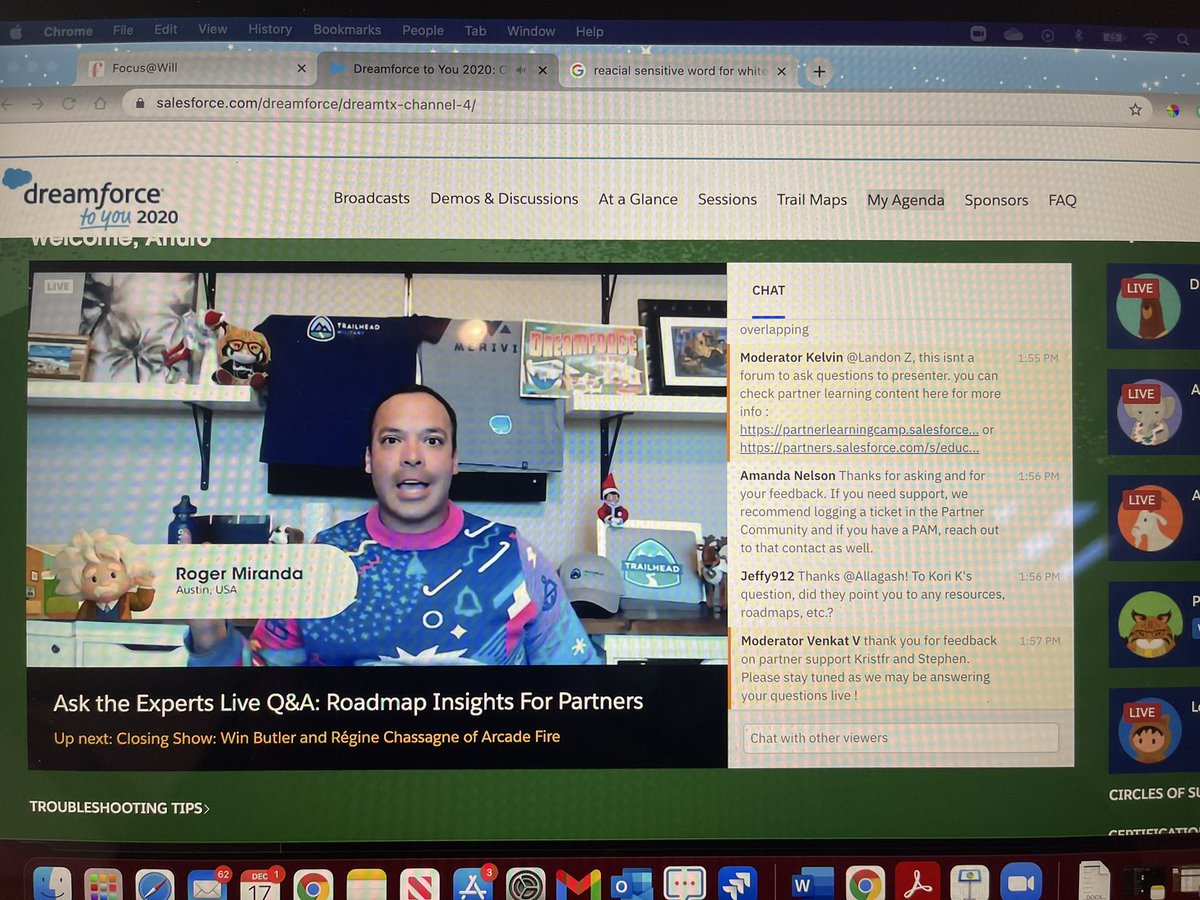Click the colorful extension icon in toolbar
This screenshot has height=900, width=1200.
tap(1173, 110)
